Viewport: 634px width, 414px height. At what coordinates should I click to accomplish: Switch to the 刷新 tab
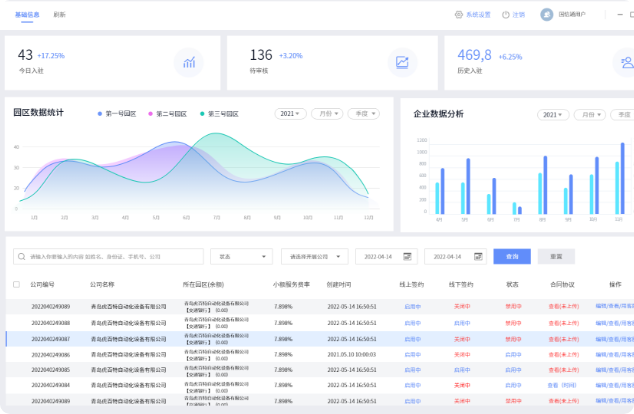click(x=60, y=15)
